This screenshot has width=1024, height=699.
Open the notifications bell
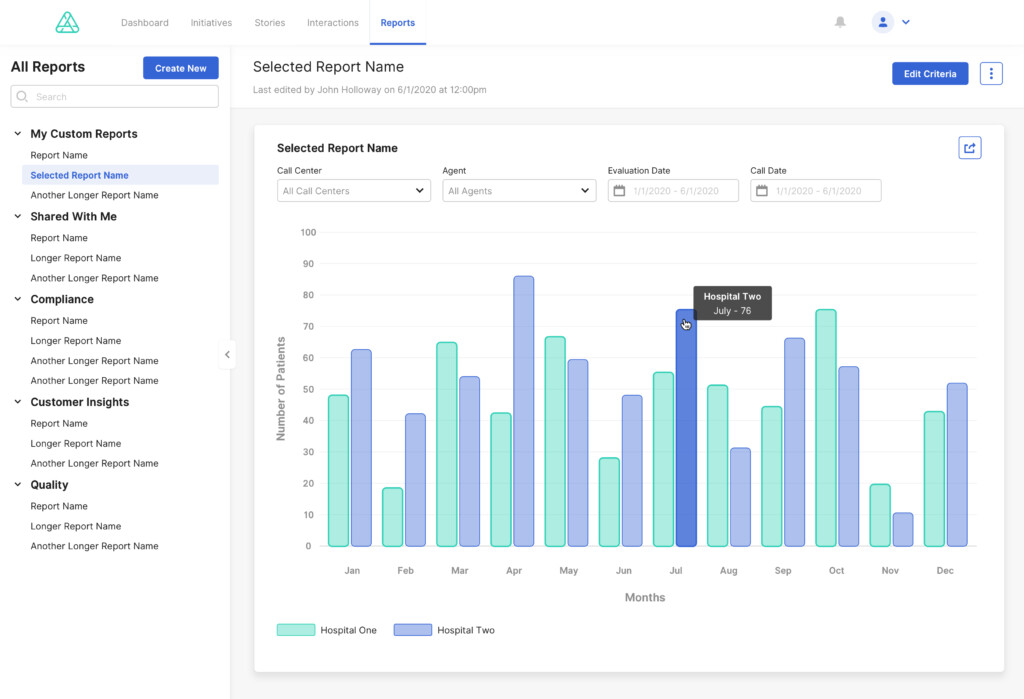tap(841, 21)
